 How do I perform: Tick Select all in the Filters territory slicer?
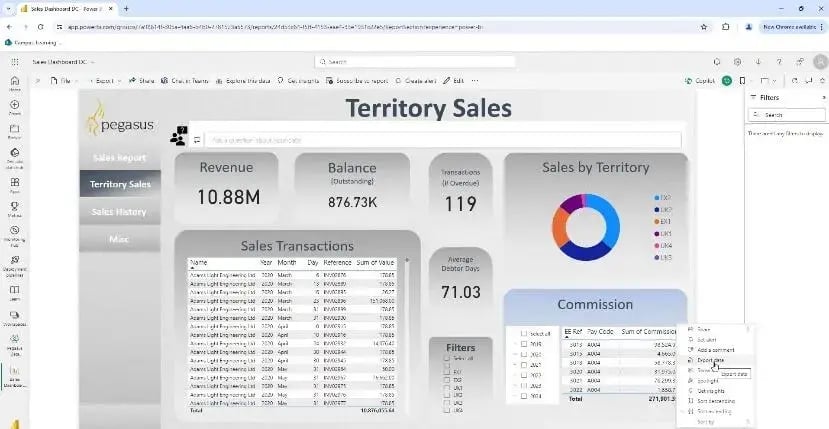(447, 358)
